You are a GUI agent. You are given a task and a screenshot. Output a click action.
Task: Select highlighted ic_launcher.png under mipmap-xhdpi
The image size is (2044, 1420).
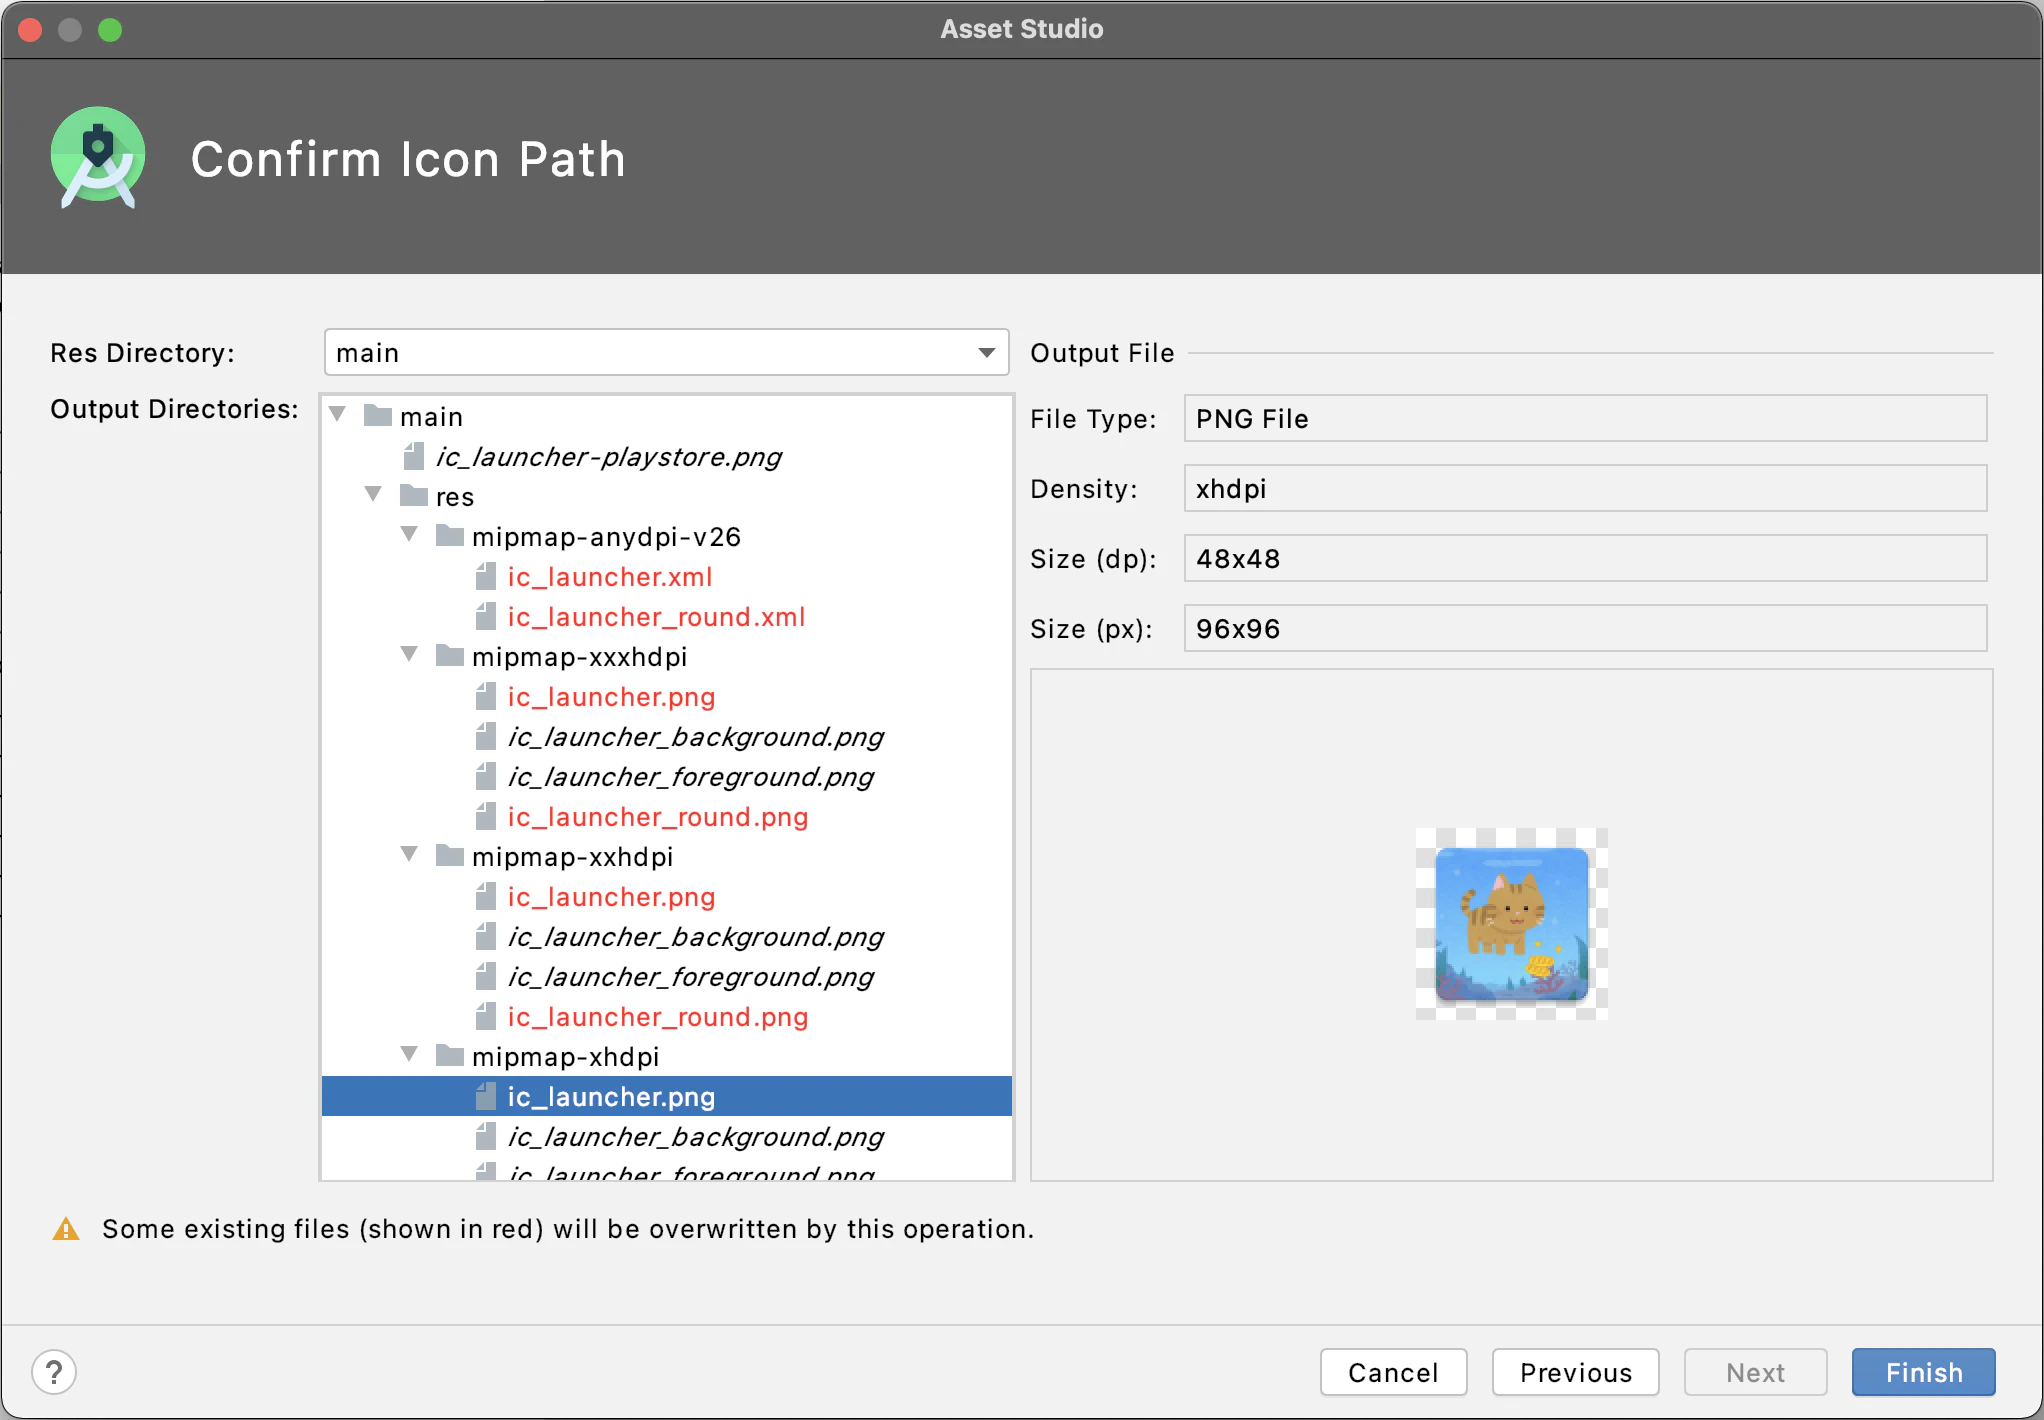667,1096
